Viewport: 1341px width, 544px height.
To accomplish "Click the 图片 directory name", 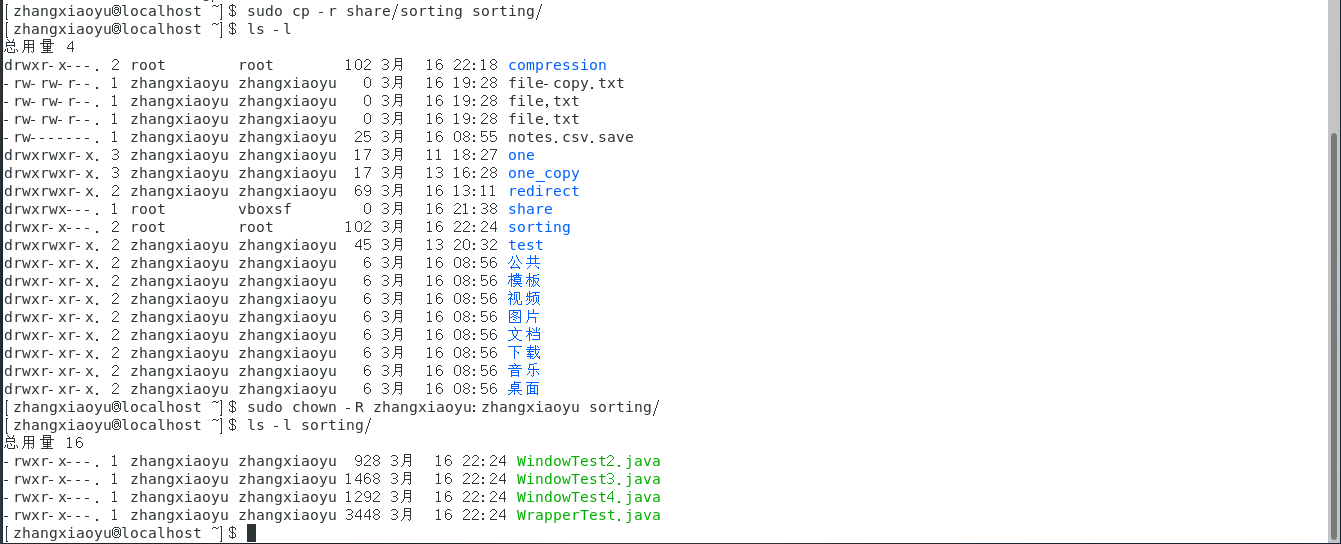I will 524,317.
